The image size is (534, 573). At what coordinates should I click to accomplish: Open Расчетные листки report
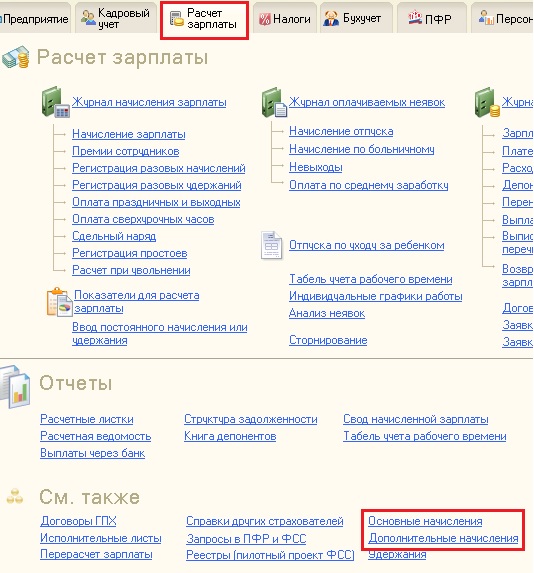coord(87,419)
